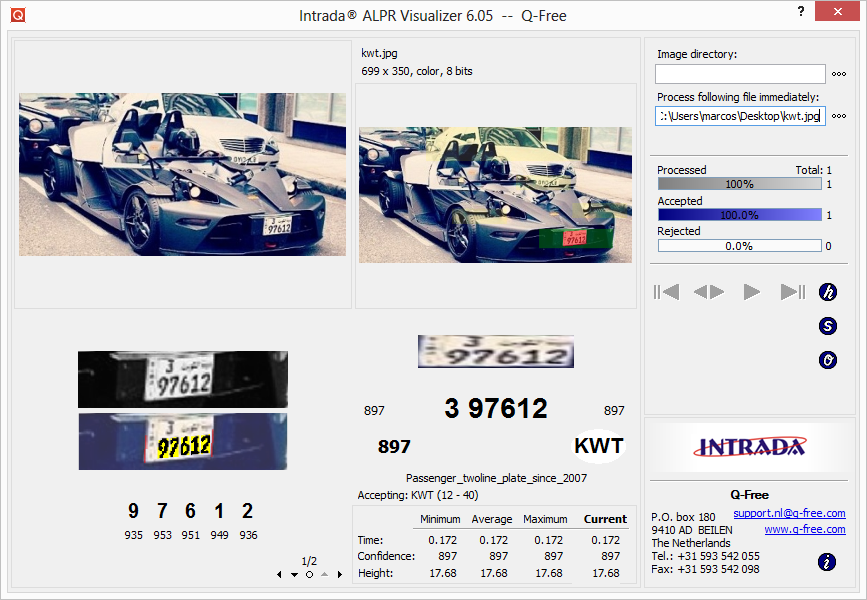Click the Accepted 100.0% progress bar
867x600 pixels.
(739, 215)
